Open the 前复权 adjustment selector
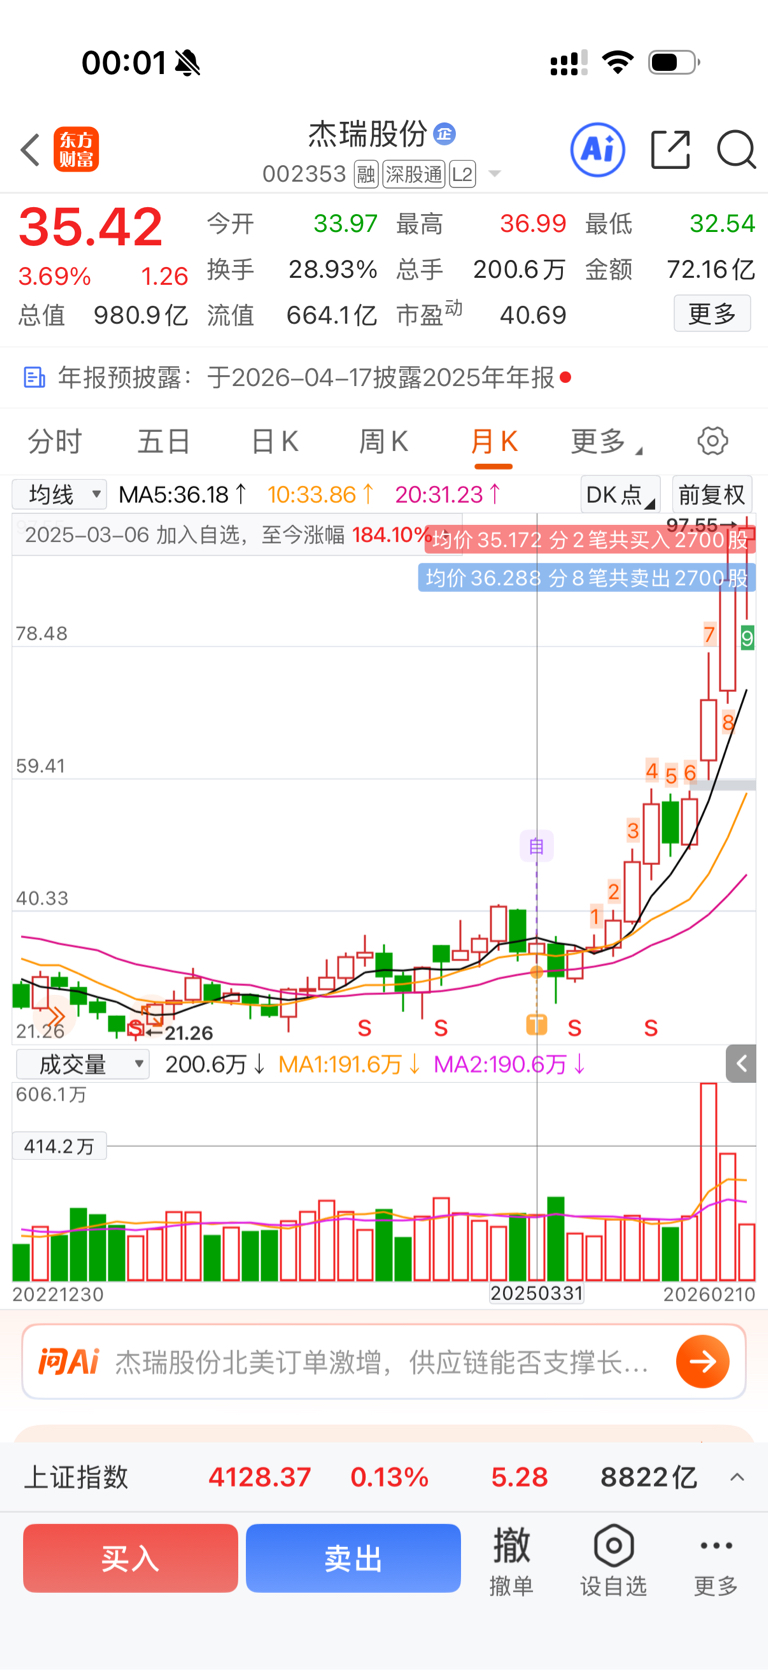The image size is (768, 1670). tap(712, 495)
